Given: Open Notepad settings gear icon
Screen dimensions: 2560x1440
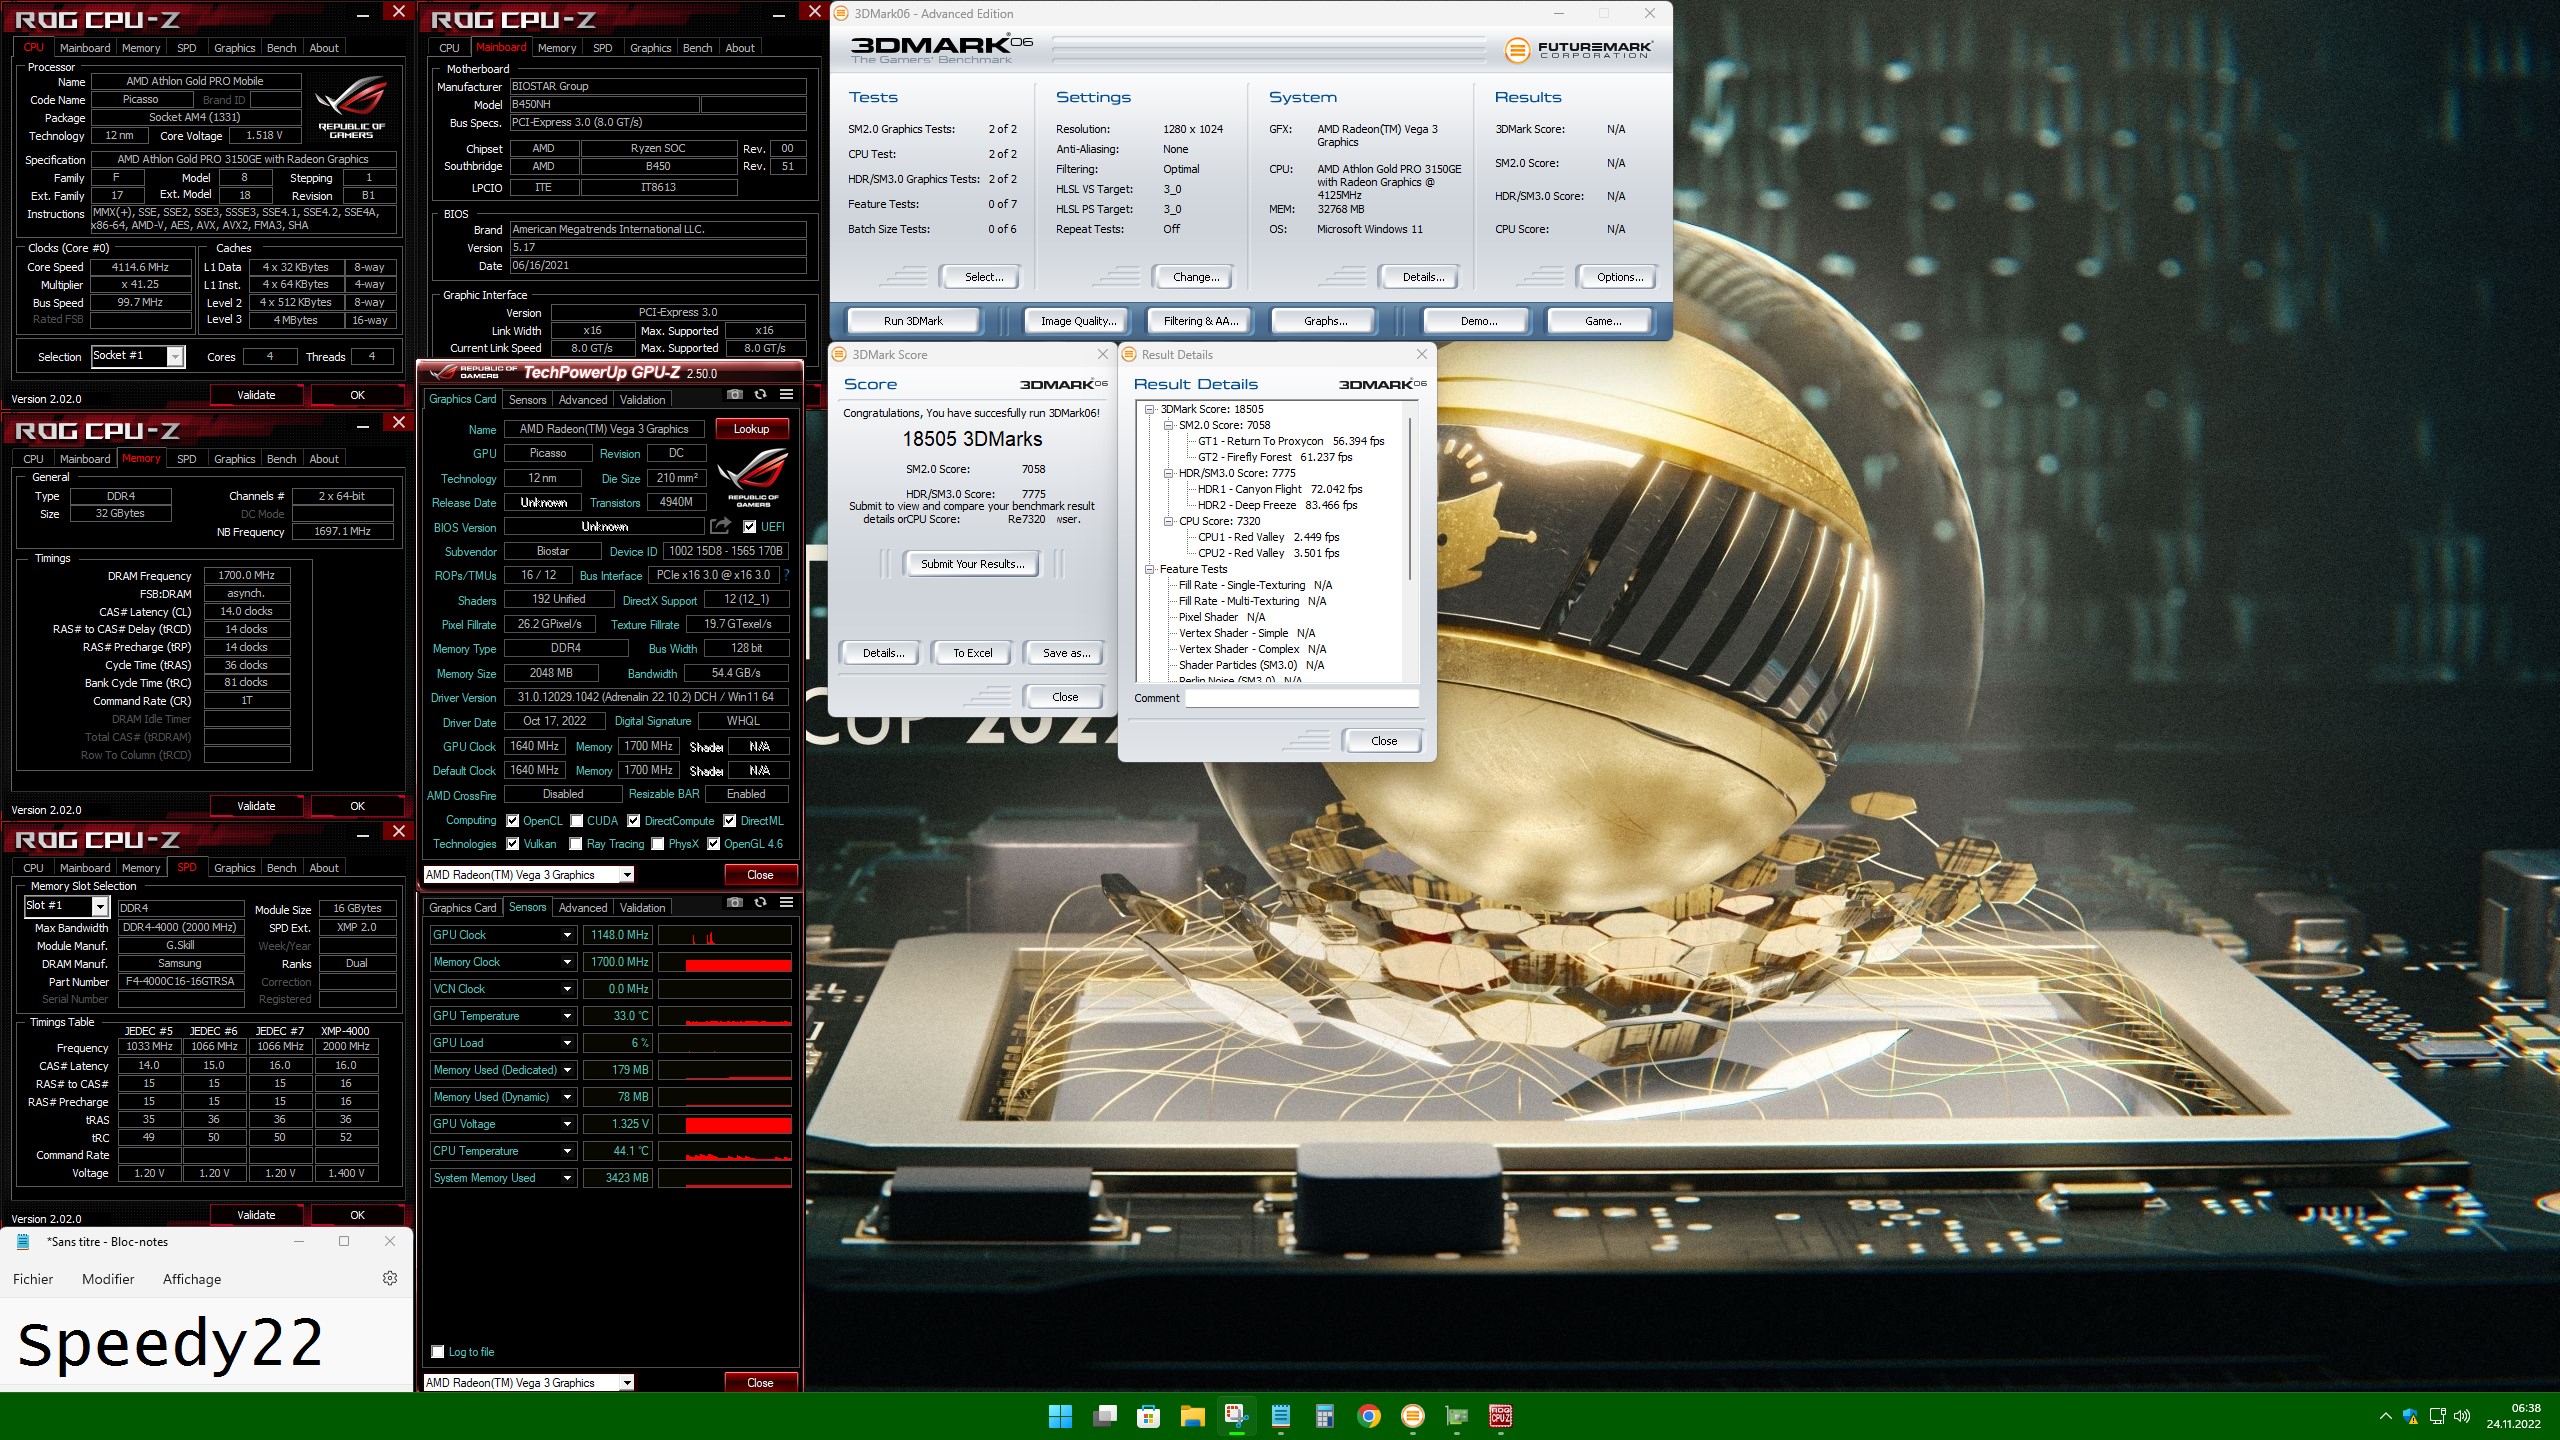Looking at the screenshot, I should click(x=390, y=1278).
